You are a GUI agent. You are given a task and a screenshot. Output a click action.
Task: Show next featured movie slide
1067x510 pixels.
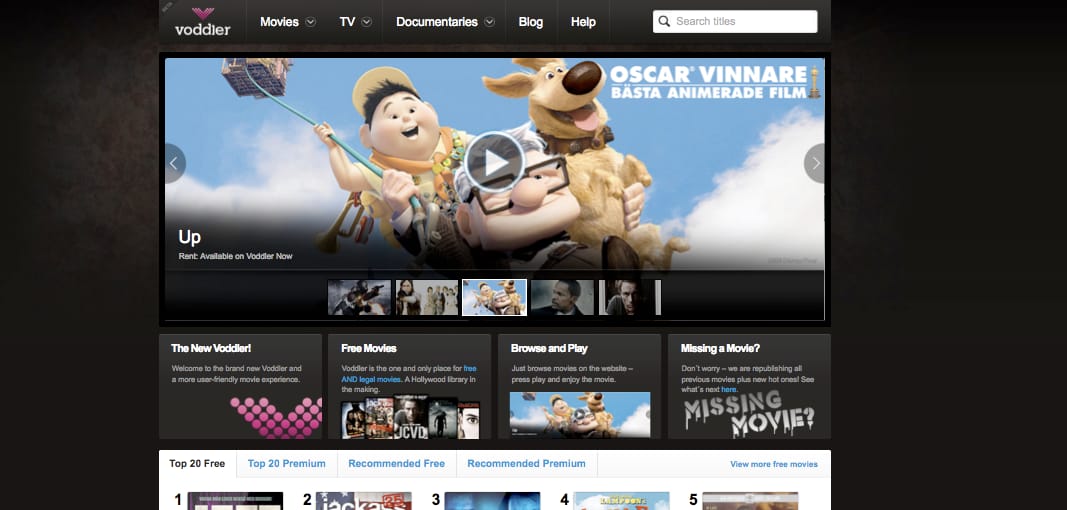click(x=815, y=163)
